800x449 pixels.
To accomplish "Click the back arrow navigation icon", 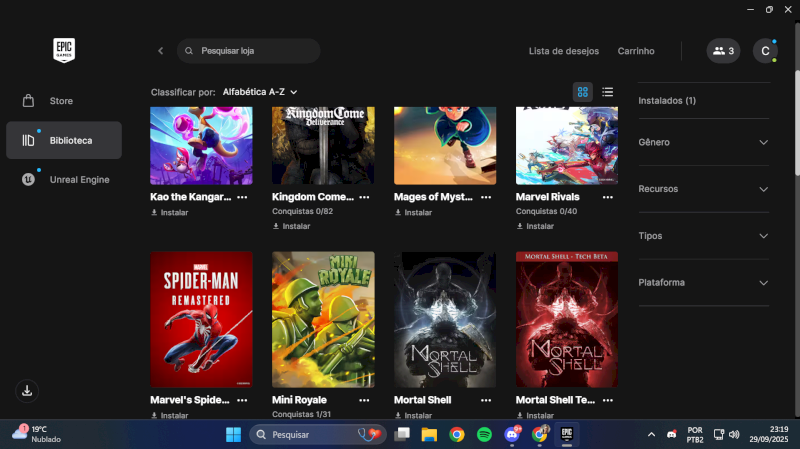I will (x=160, y=51).
